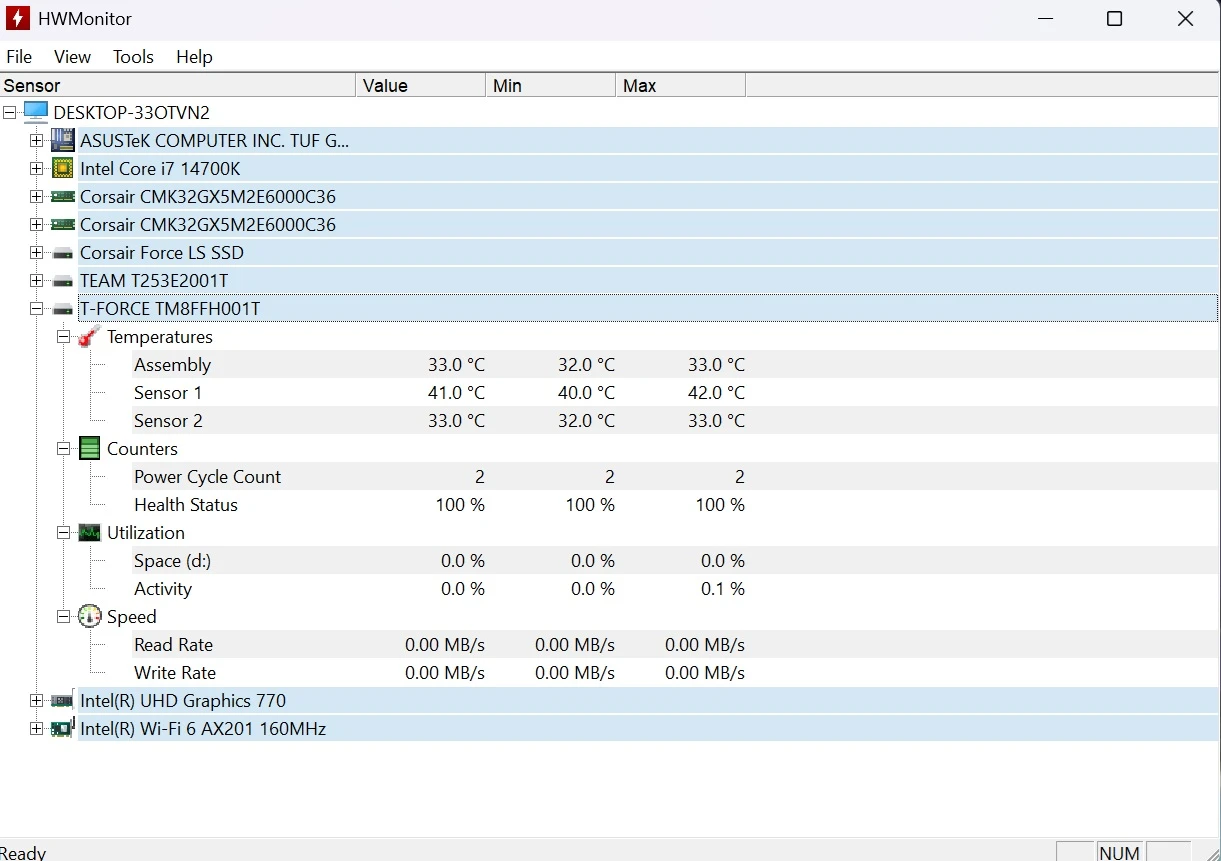Select the Health Status row
1221x861 pixels.
[186, 505]
